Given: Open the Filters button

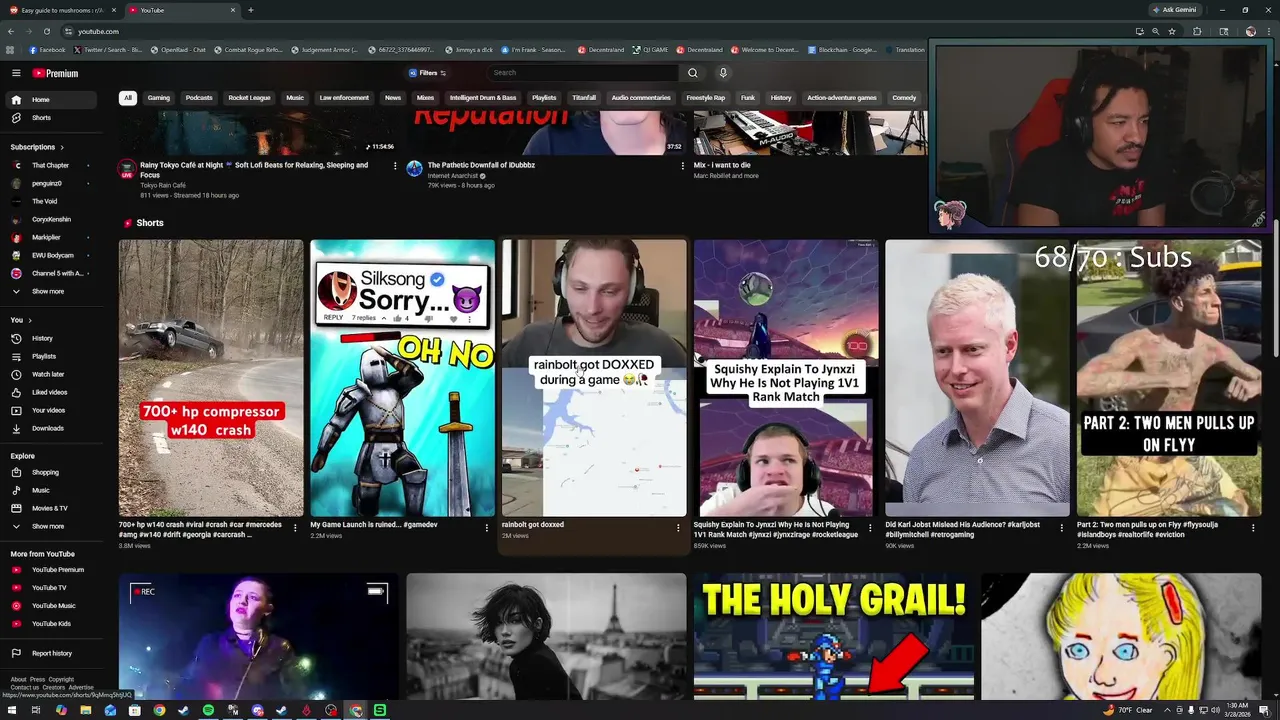Looking at the screenshot, I should [428, 73].
